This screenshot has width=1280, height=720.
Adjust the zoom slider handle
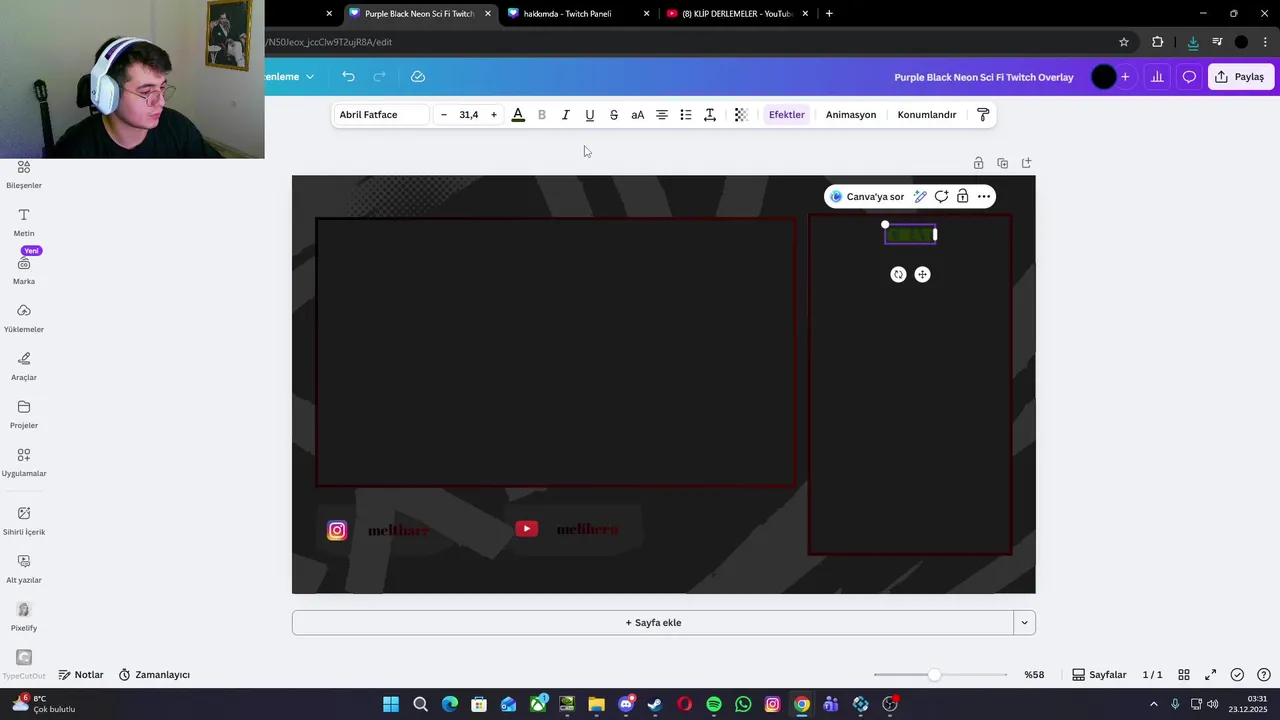pos(934,675)
